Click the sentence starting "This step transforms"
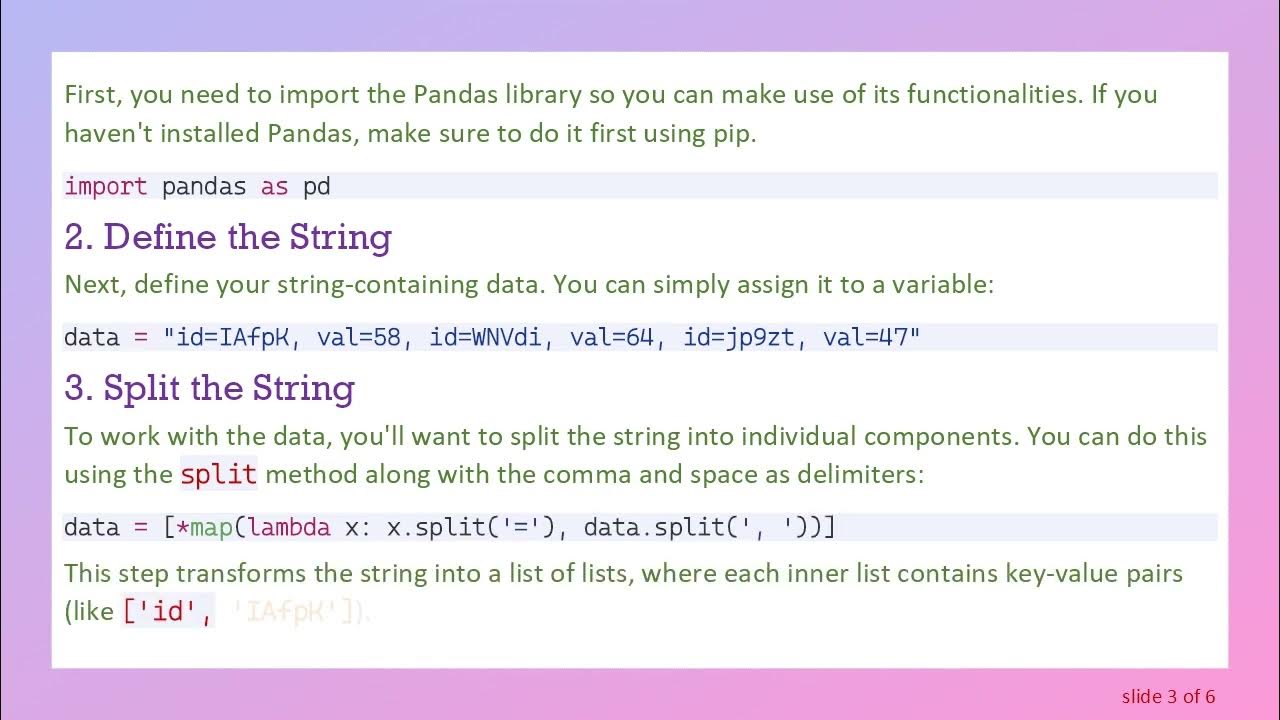Screen dimensions: 1280x720 click(622, 574)
